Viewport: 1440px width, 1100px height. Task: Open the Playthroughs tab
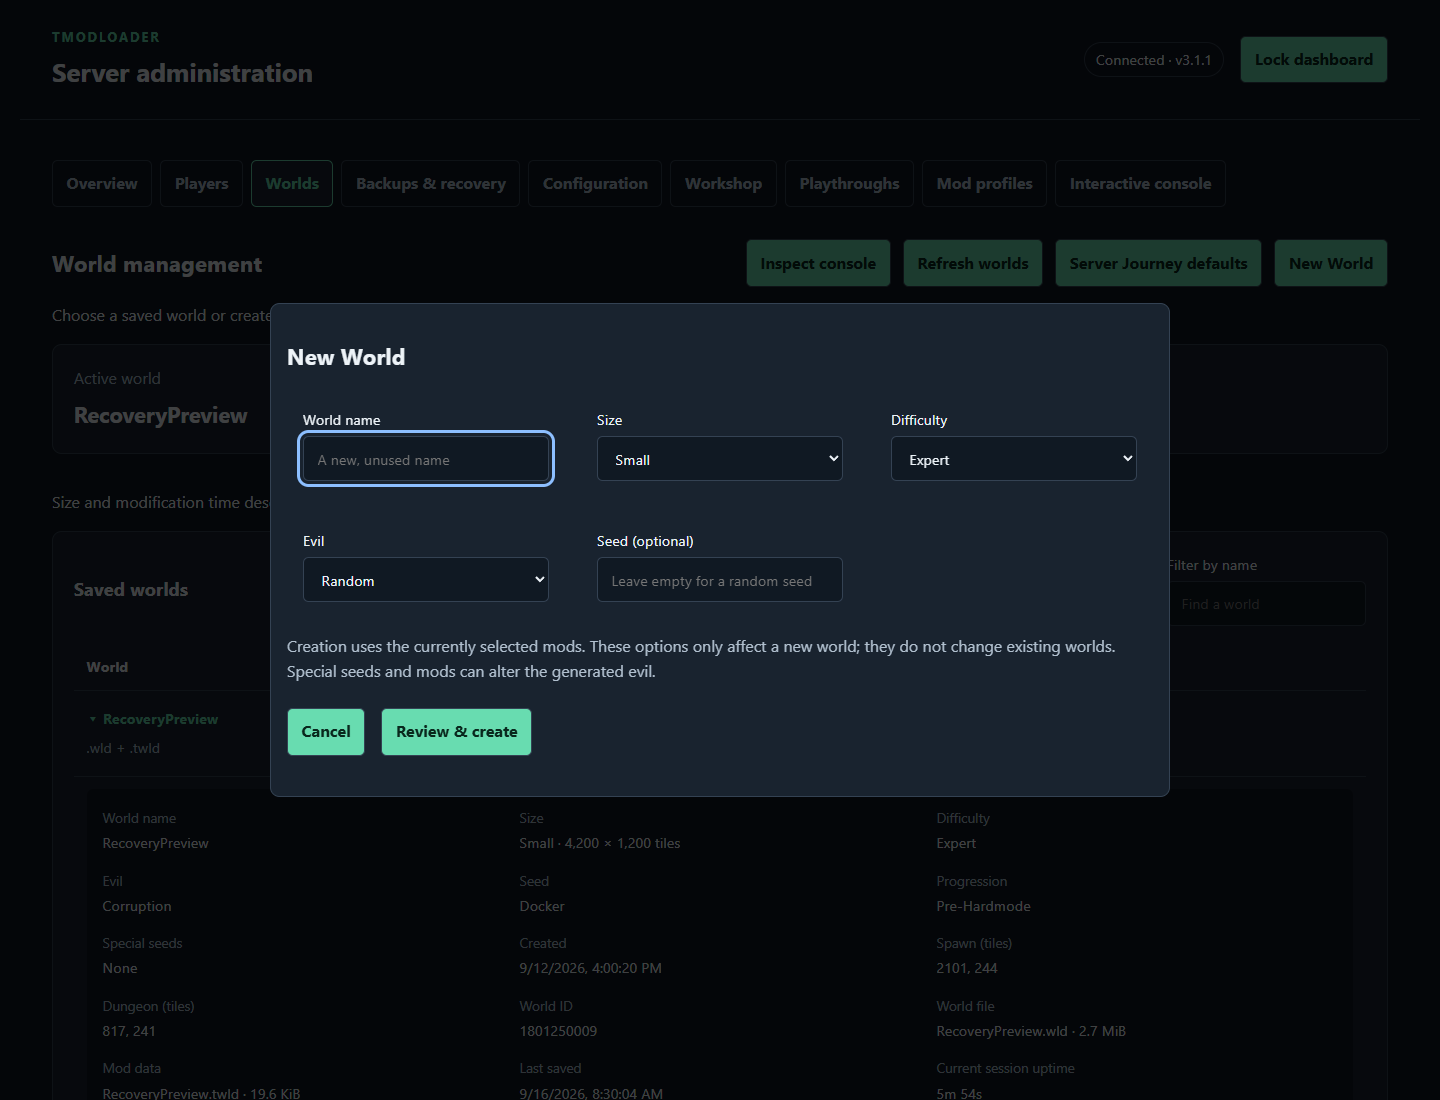point(849,183)
